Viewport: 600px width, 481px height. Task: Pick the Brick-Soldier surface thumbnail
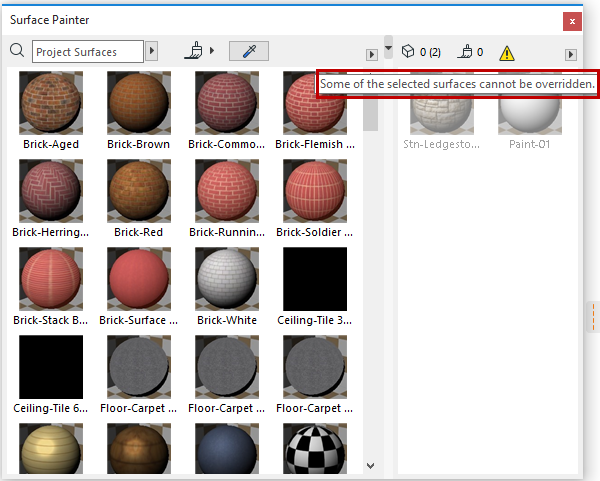315,189
